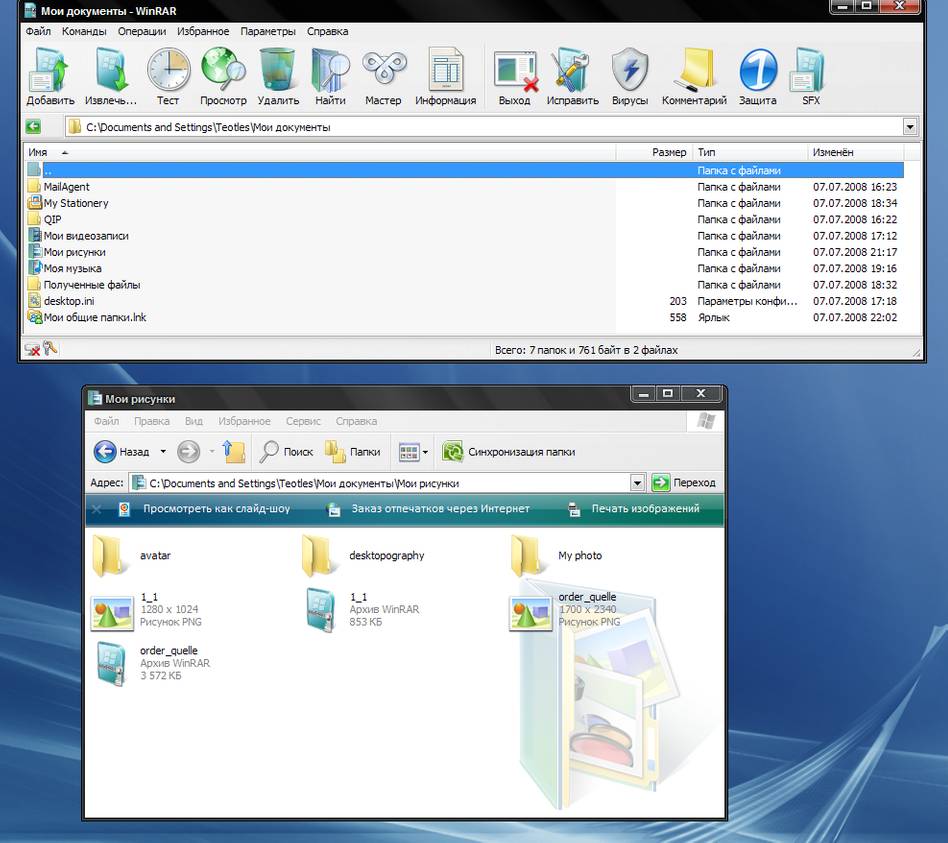Open the Операции menu in WinRAR

click(141, 31)
